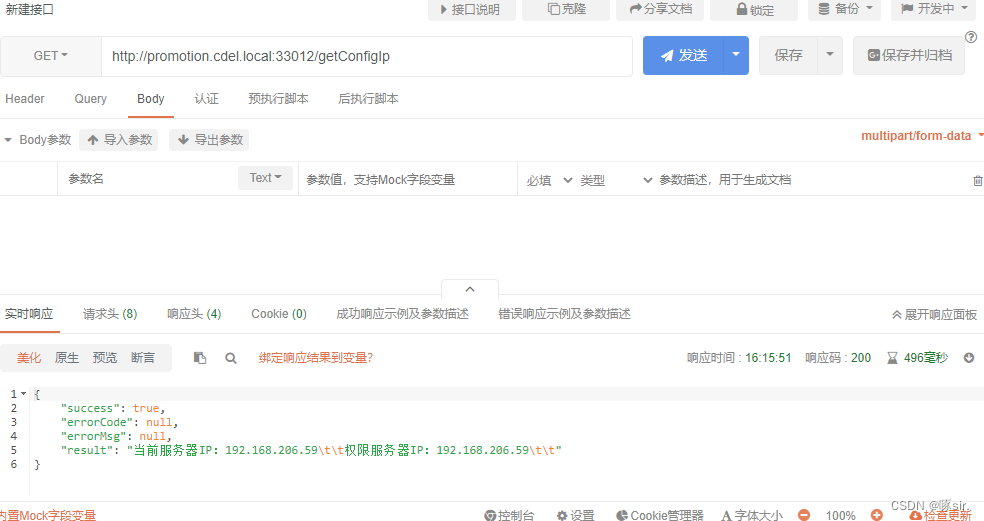The height and width of the screenshot is (521, 984).
Task: Click the 克隆 clone button
Action: tap(566, 9)
